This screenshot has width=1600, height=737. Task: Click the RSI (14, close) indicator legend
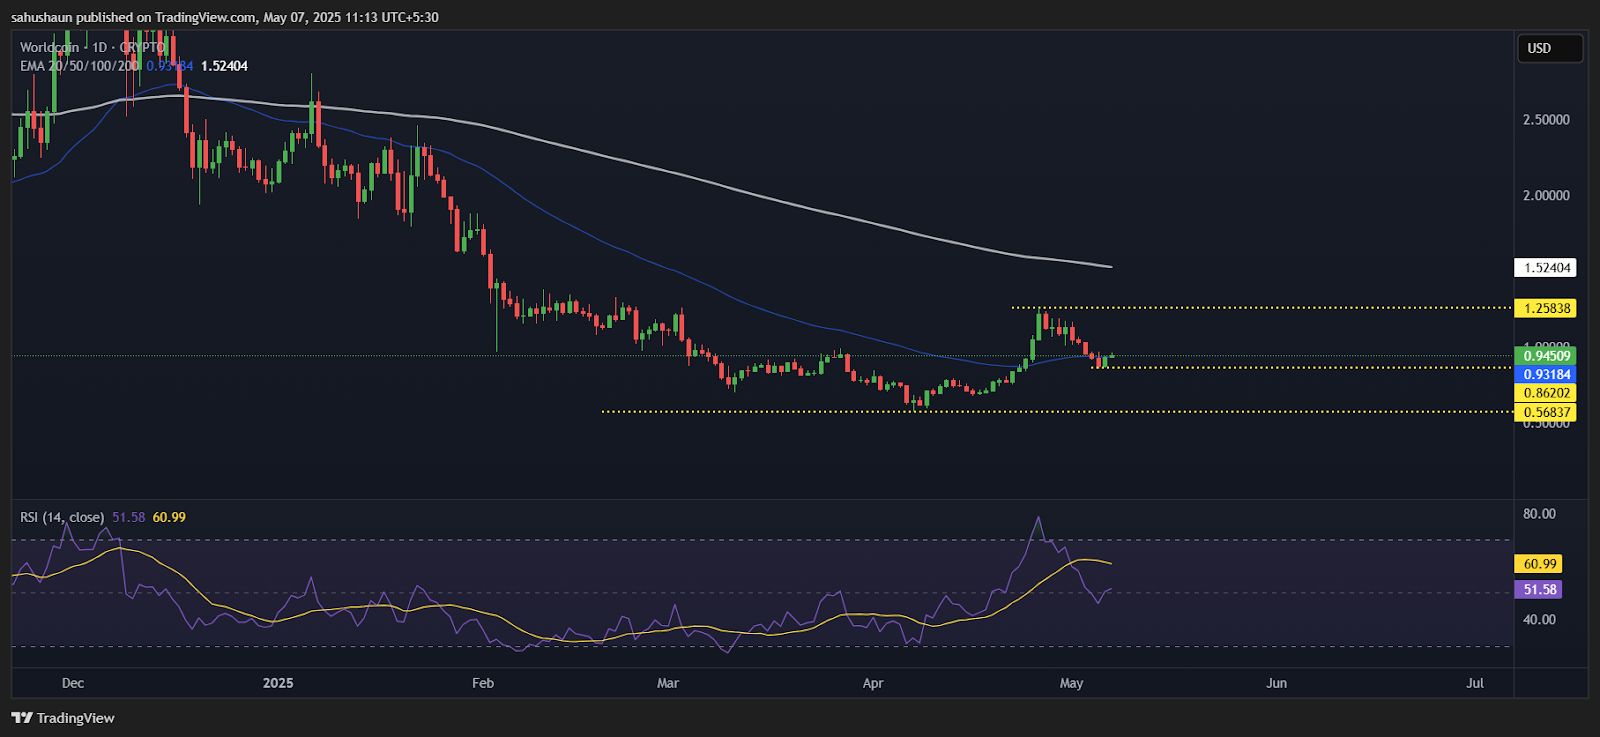tap(62, 517)
